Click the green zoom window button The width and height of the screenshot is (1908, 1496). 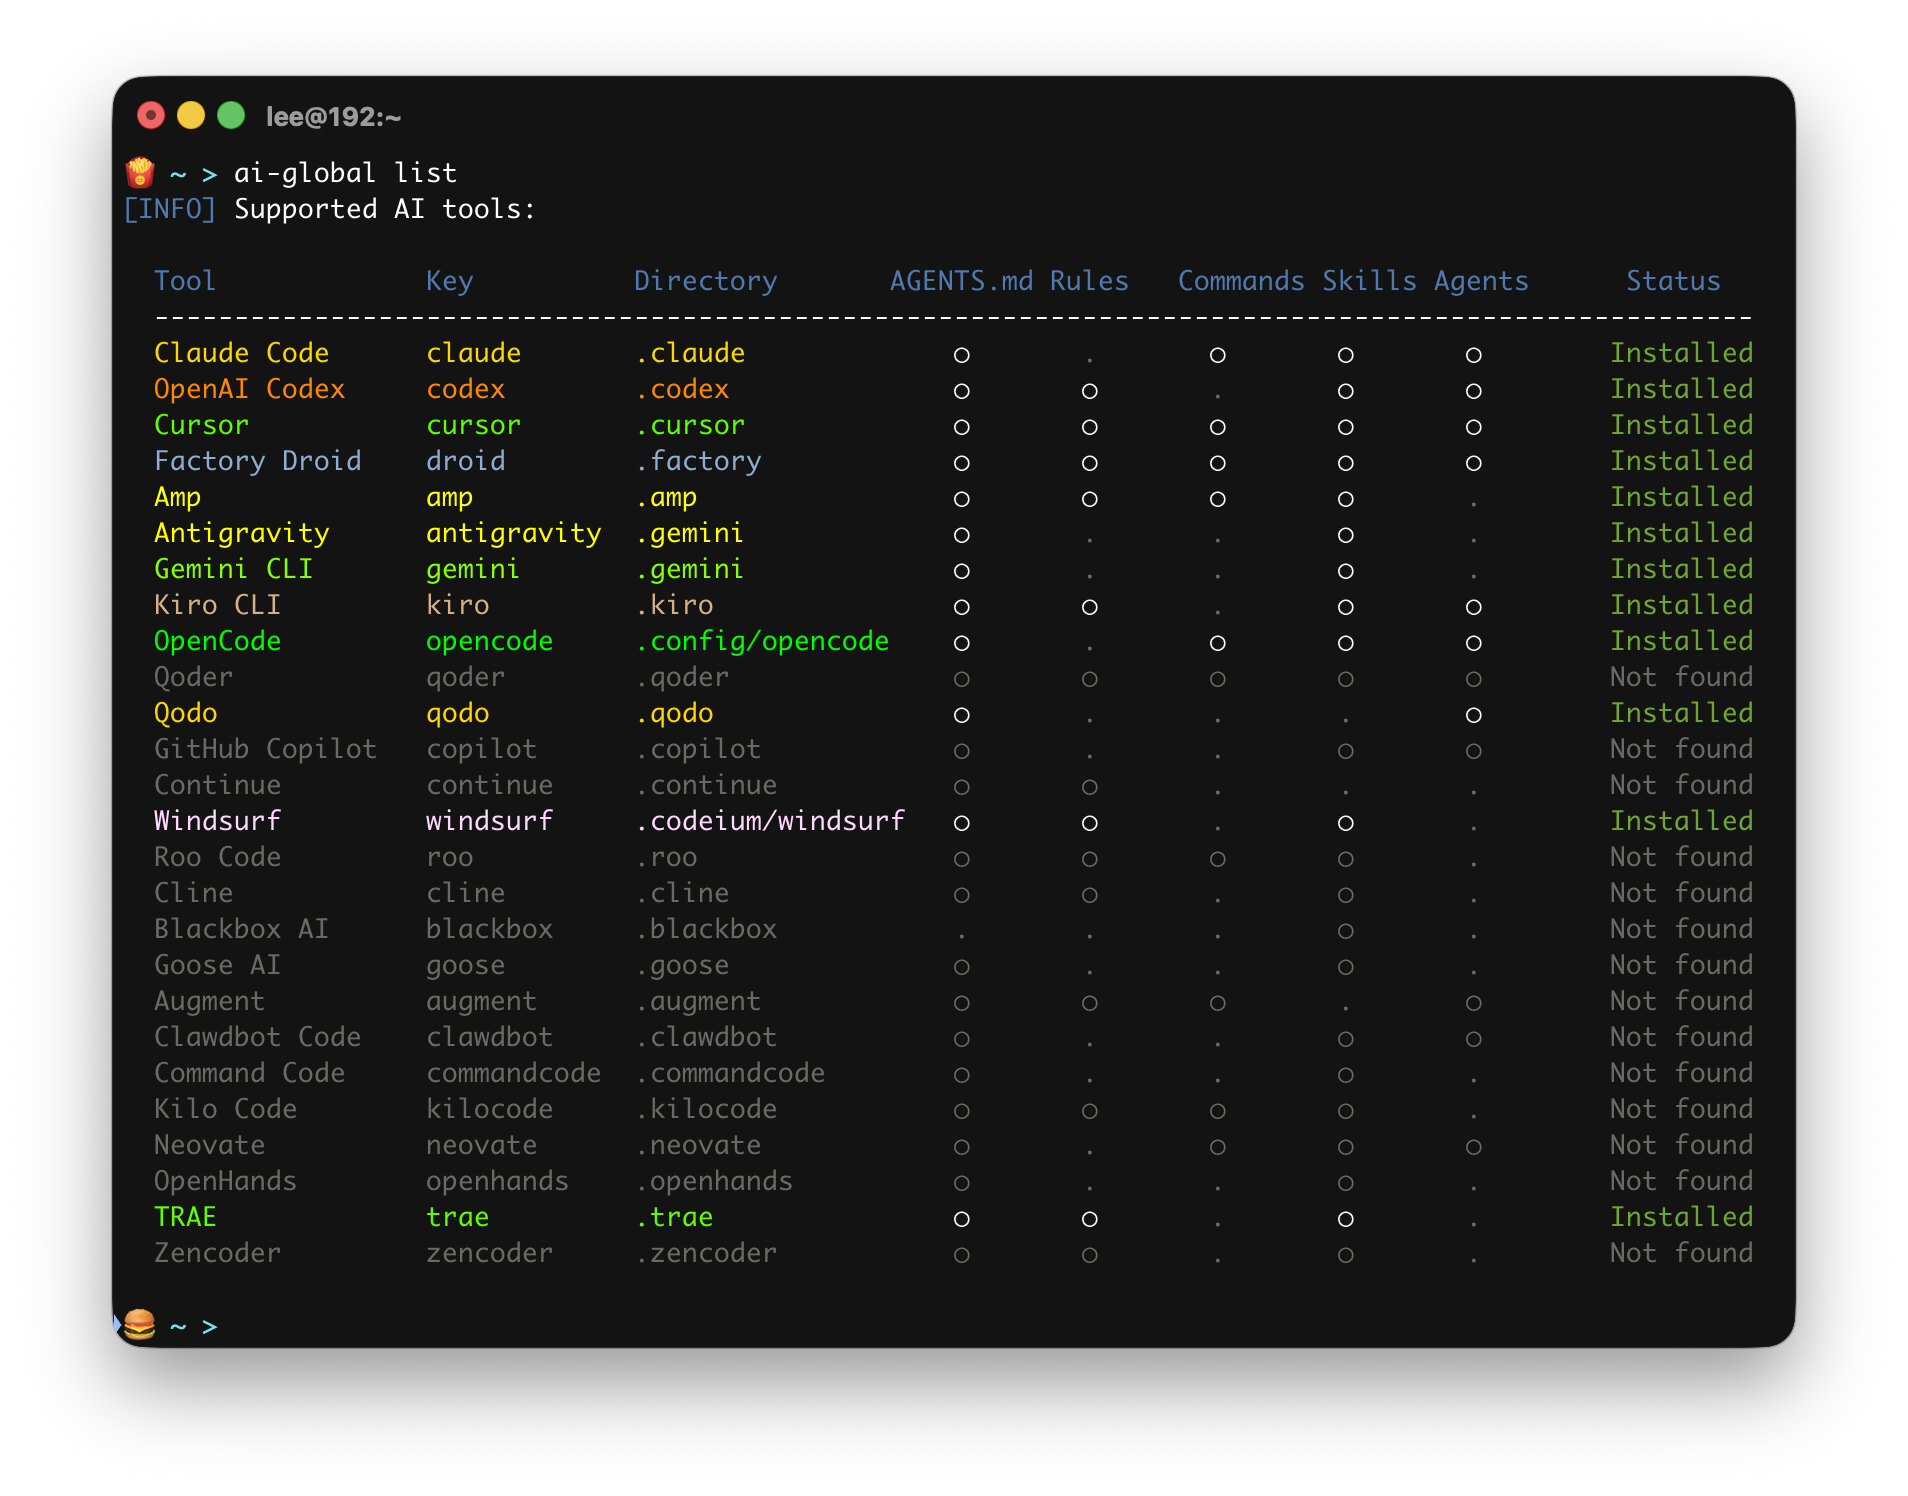coord(231,116)
